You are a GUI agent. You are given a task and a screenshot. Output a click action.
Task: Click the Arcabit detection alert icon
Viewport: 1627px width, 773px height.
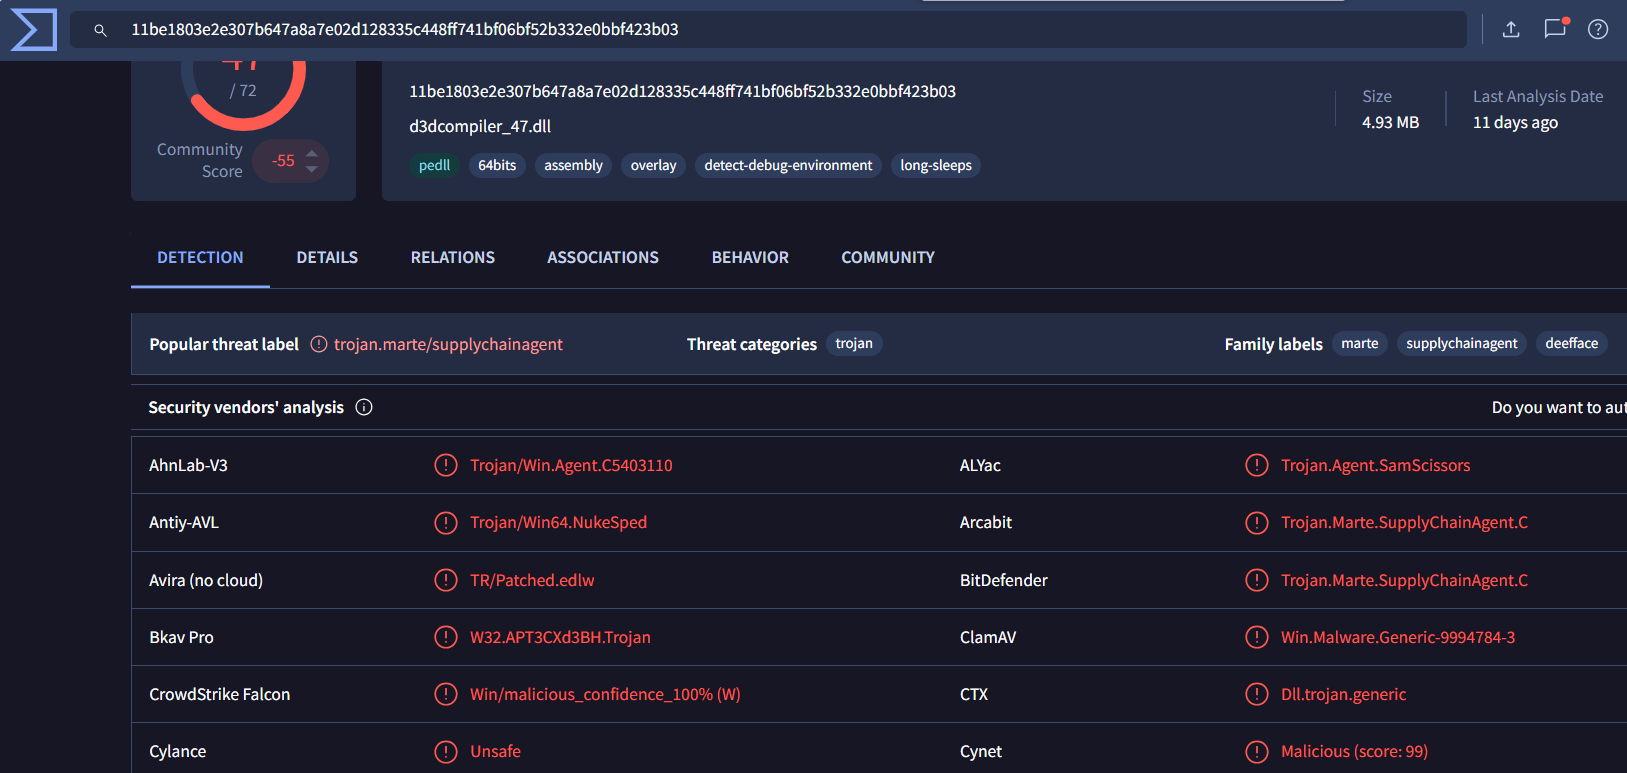tap(1257, 522)
